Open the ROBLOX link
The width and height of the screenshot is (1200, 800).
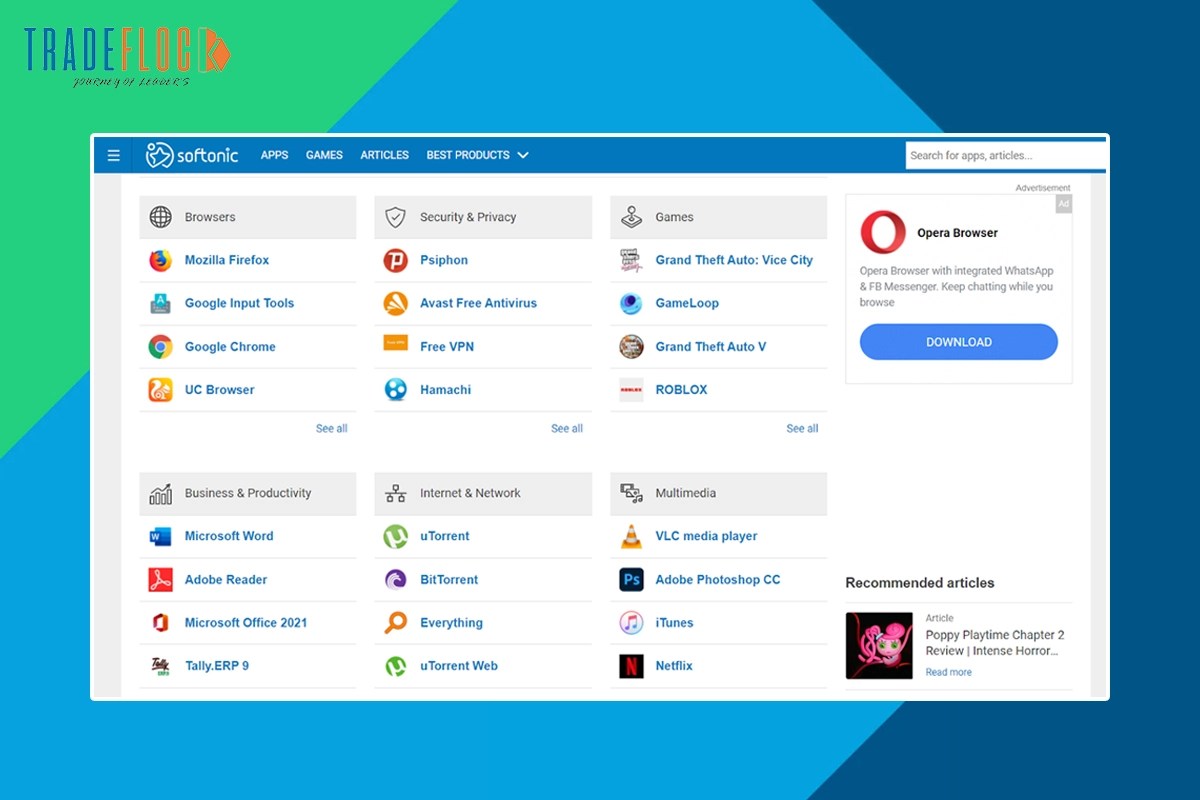click(x=681, y=390)
